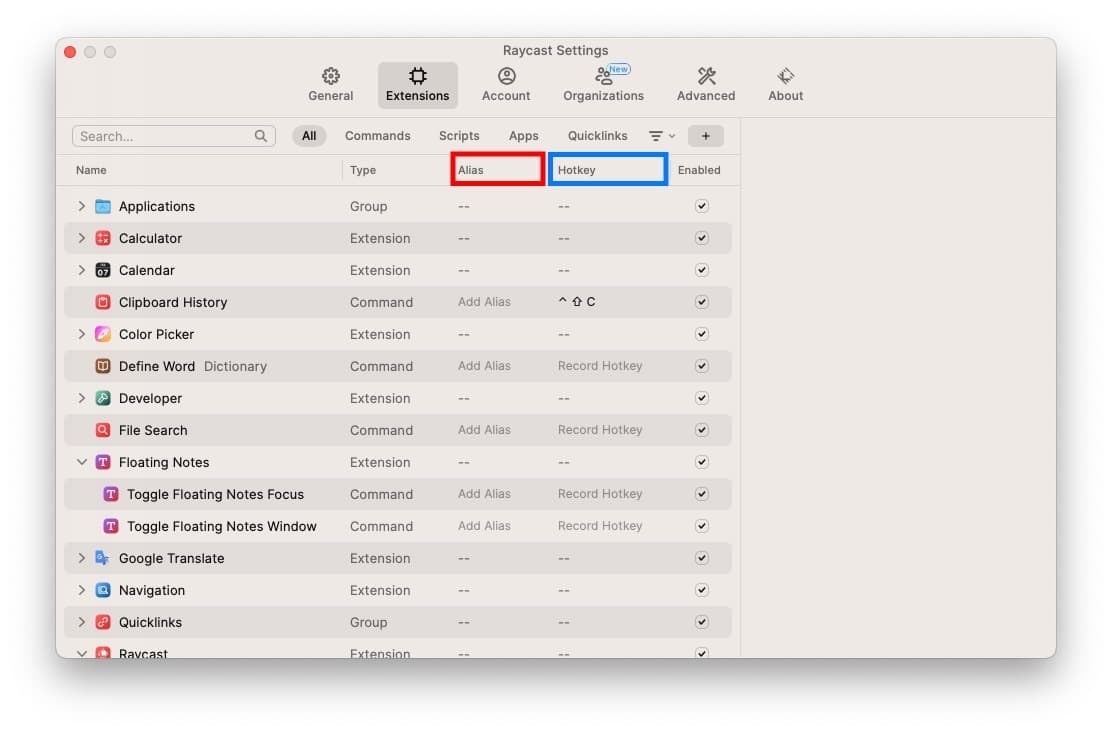Image resolution: width=1112 pixels, height=732 pixels.
Task: Sort by the Type column header
Action: [x=362, y=170]
